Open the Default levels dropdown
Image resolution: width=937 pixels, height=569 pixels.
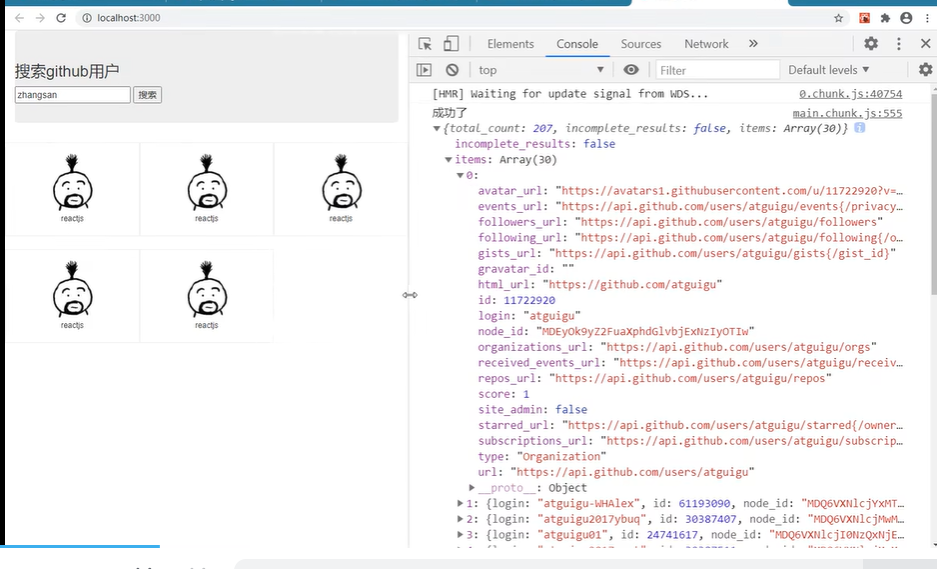(x=828, y=70)
